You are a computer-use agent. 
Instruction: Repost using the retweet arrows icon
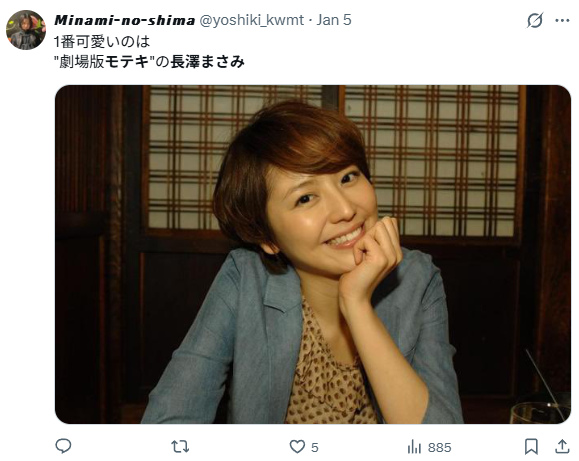(180, 447)
